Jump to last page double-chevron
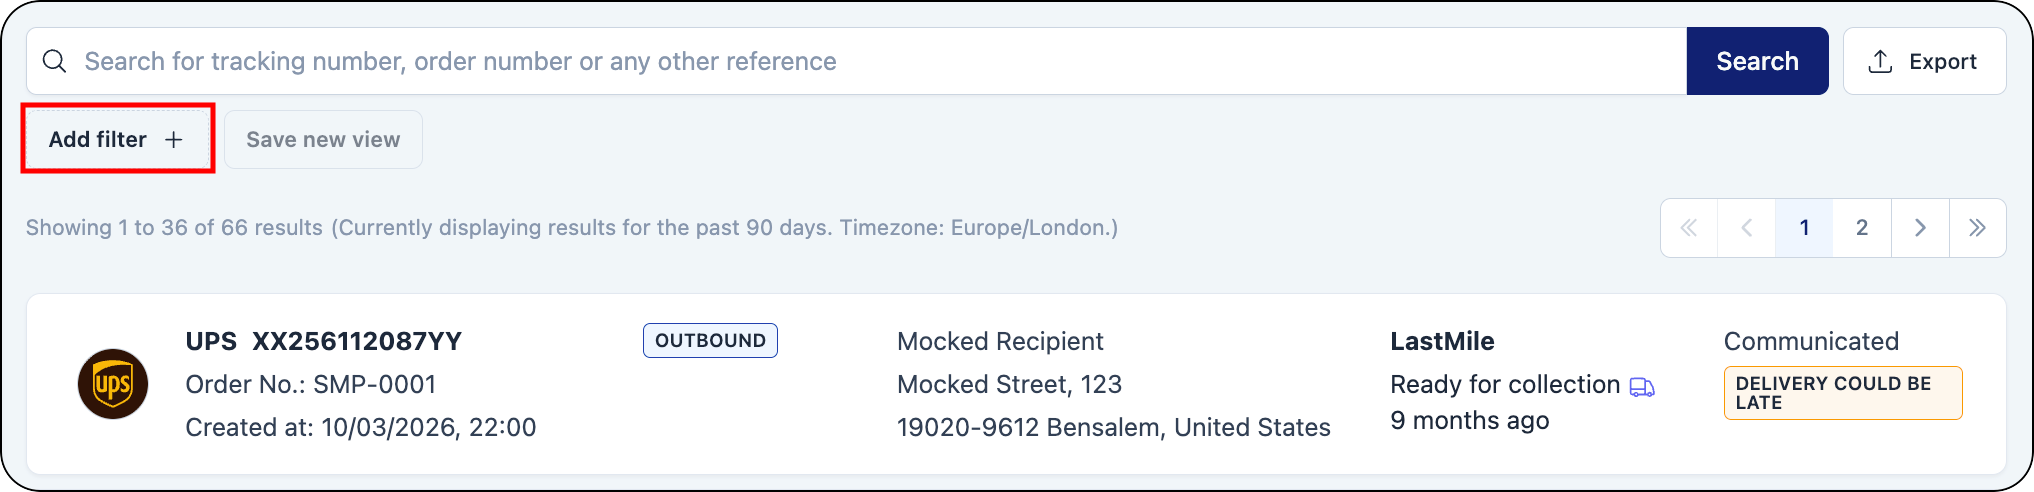Screen dimensions: 2034x492 1977,228
